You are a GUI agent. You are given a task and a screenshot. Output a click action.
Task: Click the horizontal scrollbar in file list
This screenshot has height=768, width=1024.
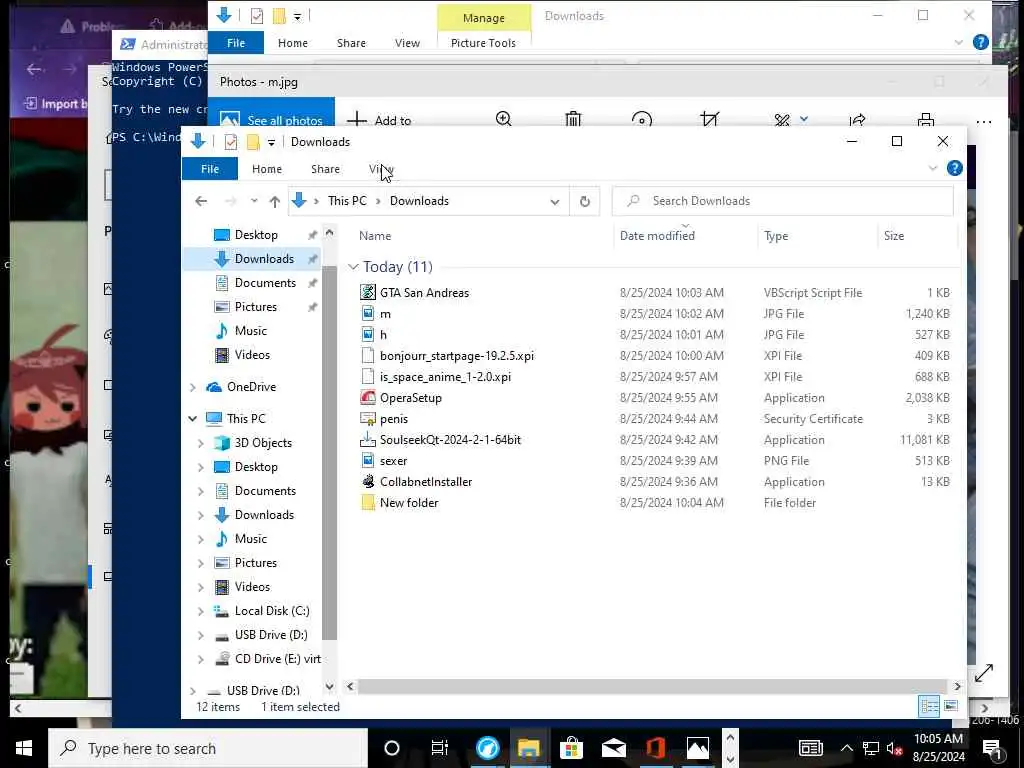pyautogui.click(x=652, y=686)
